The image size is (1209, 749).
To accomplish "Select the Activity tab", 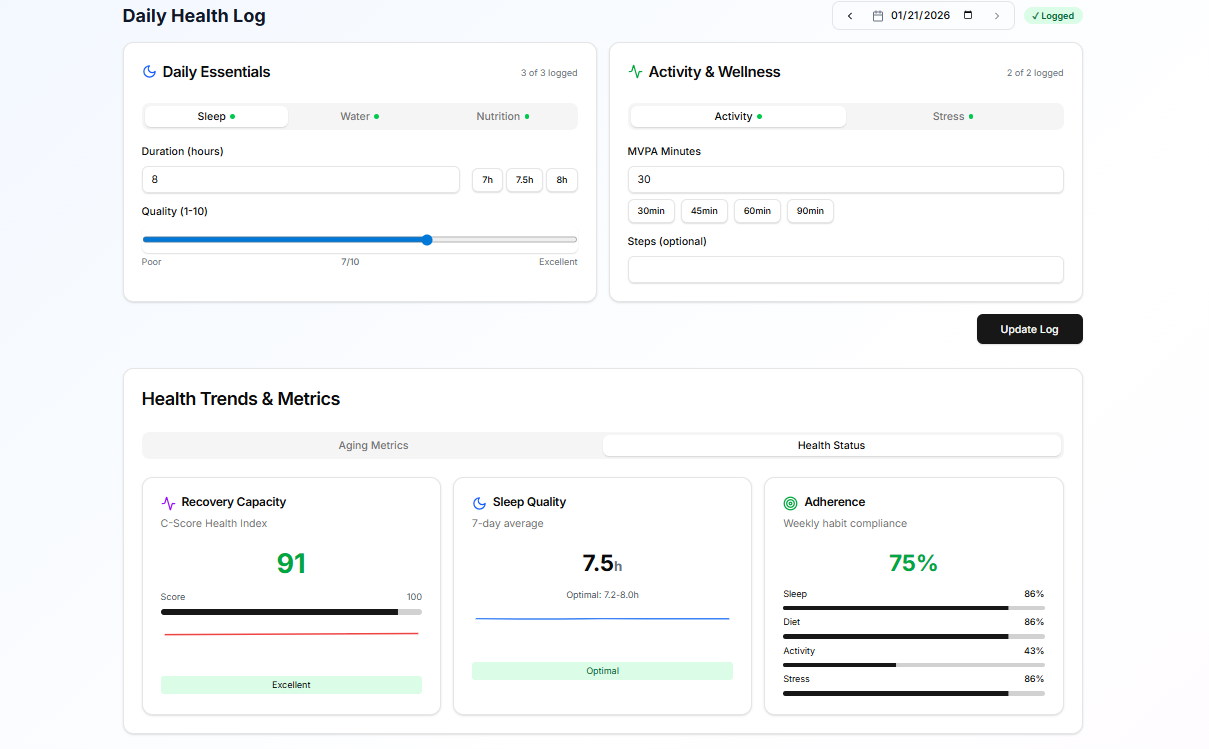I will click(x=738, y=116).
